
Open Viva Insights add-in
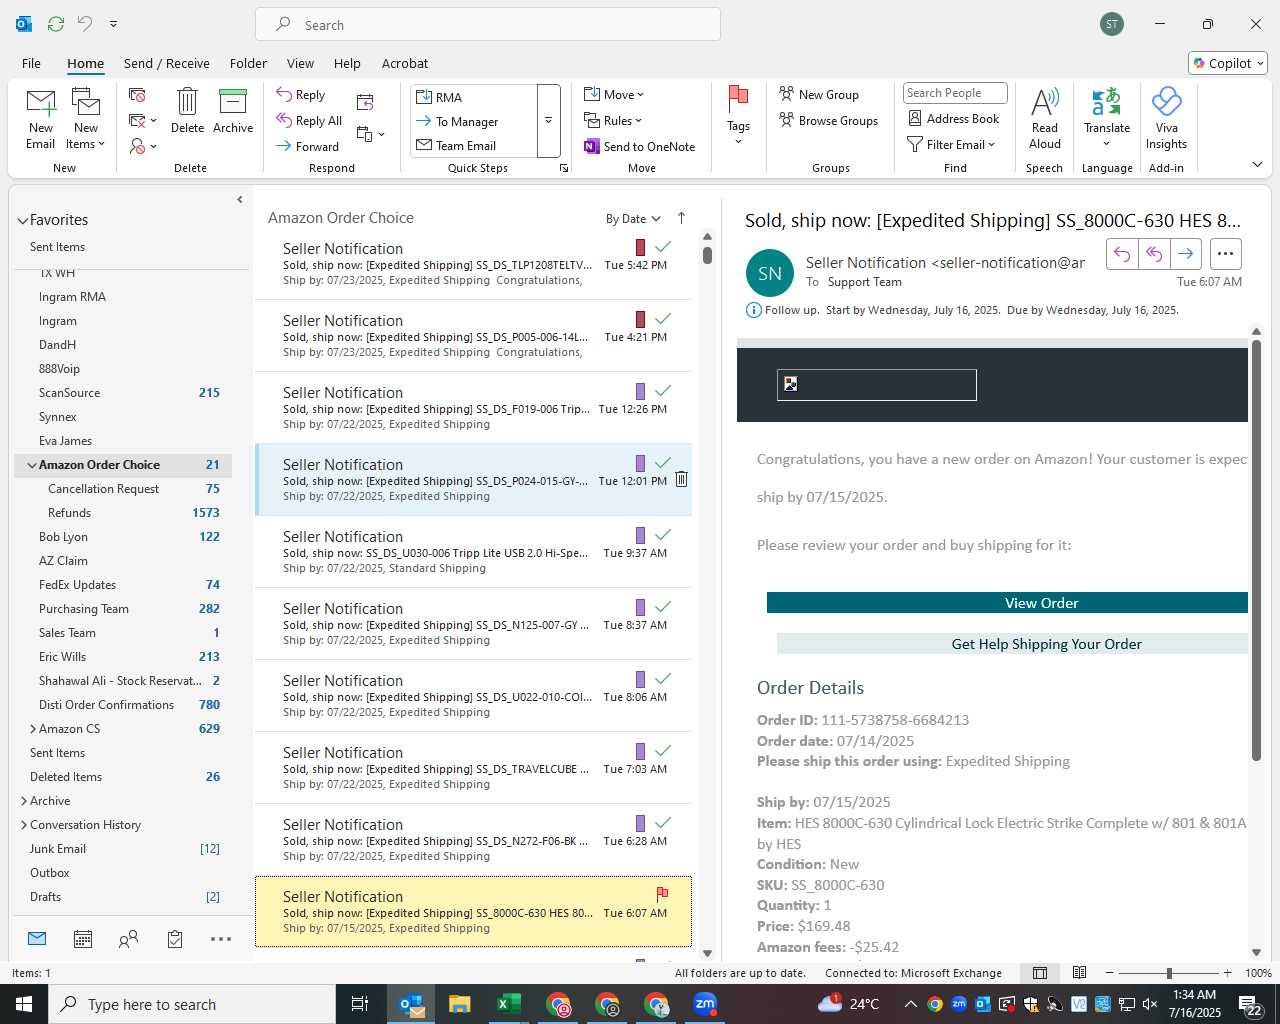pyautogui.click(x=1166, y=119)
